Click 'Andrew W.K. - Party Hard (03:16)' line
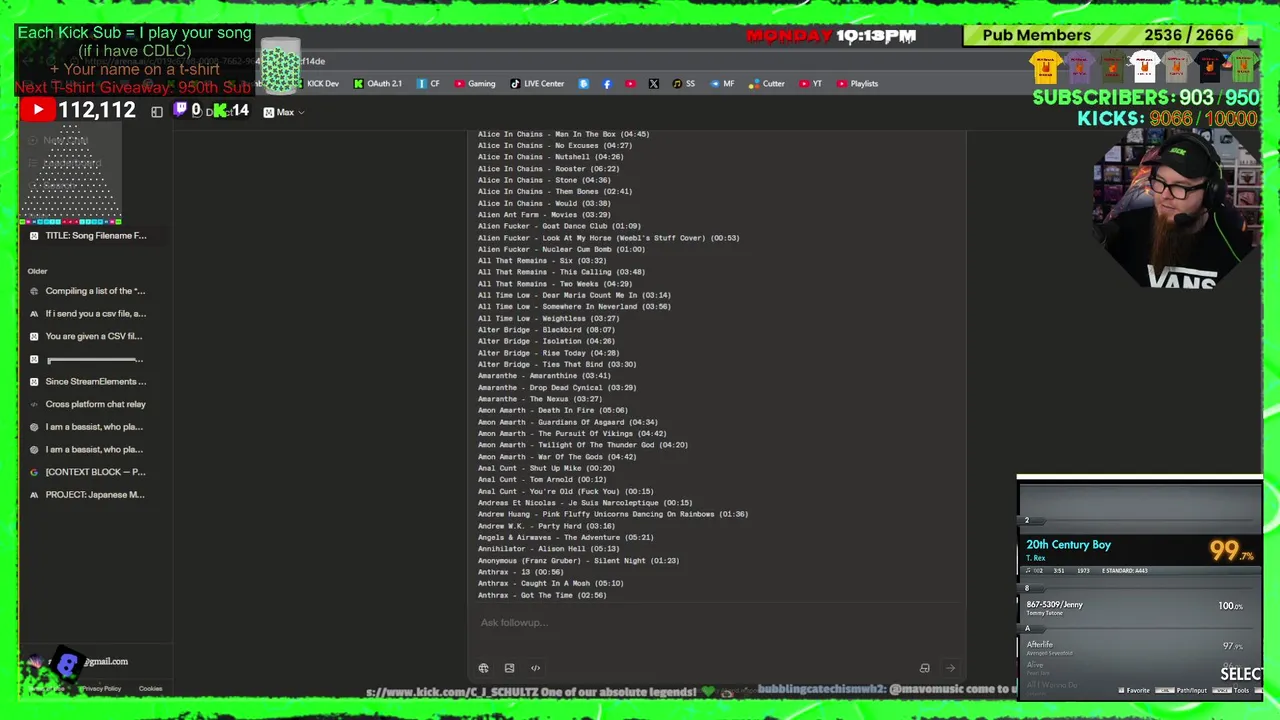 tap(546, 526)
